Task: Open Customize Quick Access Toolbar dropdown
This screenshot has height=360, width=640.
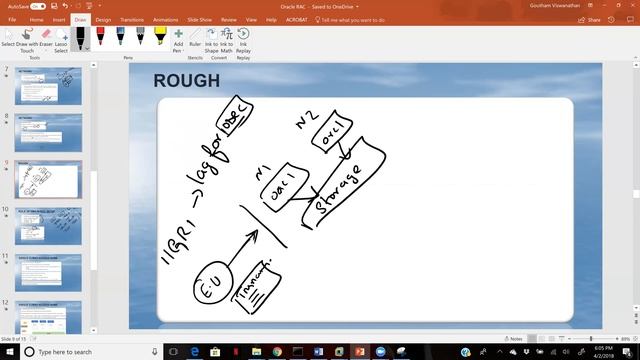Action: 100,6
